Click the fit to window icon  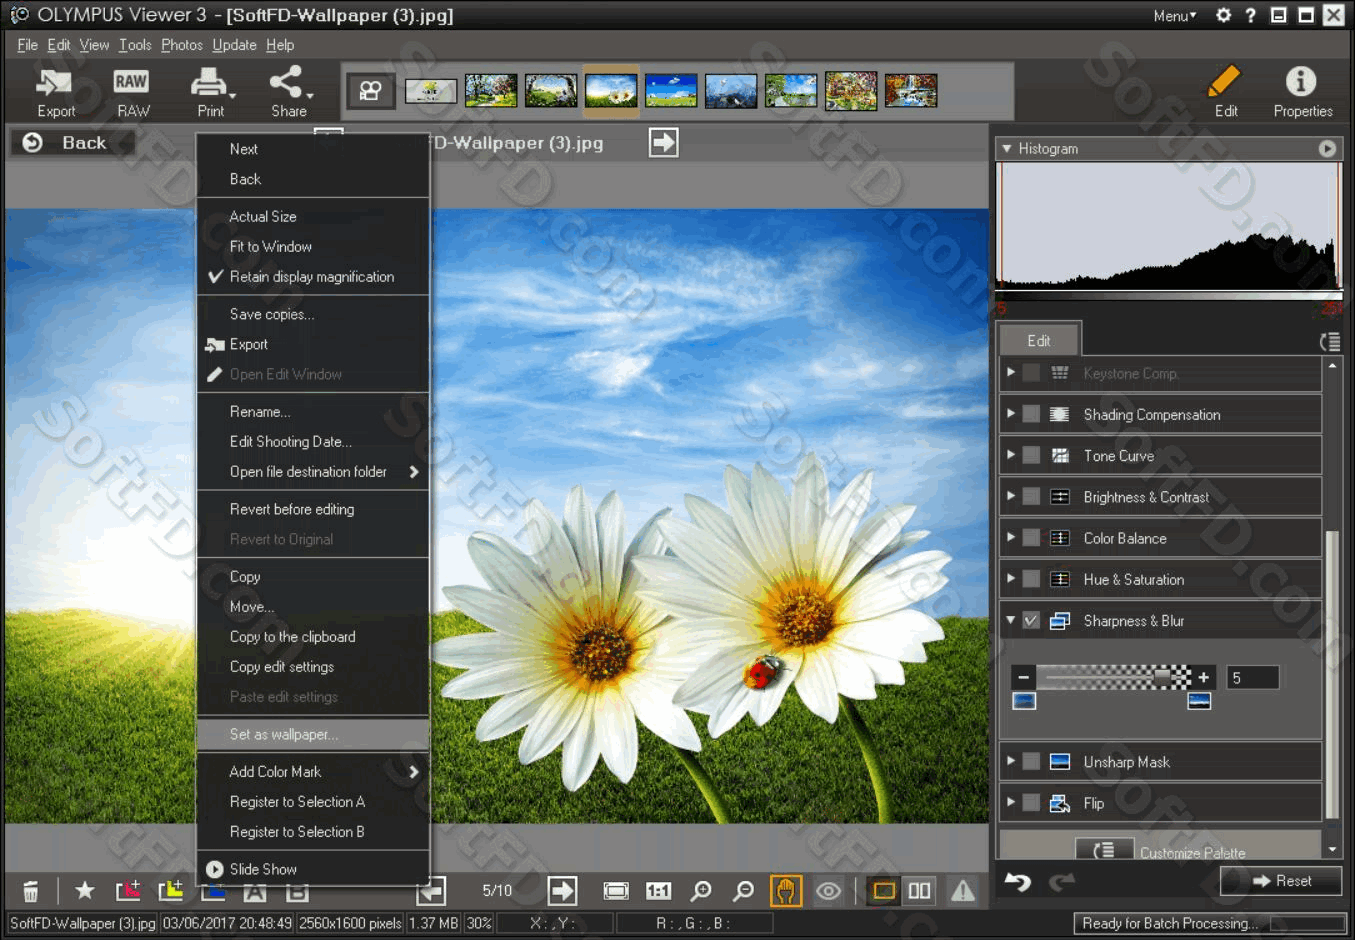616,890
